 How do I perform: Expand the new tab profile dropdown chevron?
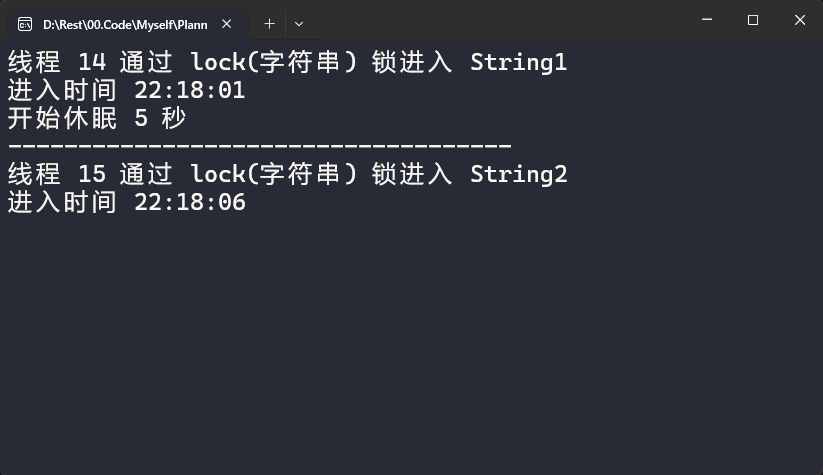click(x=299, y=24)
